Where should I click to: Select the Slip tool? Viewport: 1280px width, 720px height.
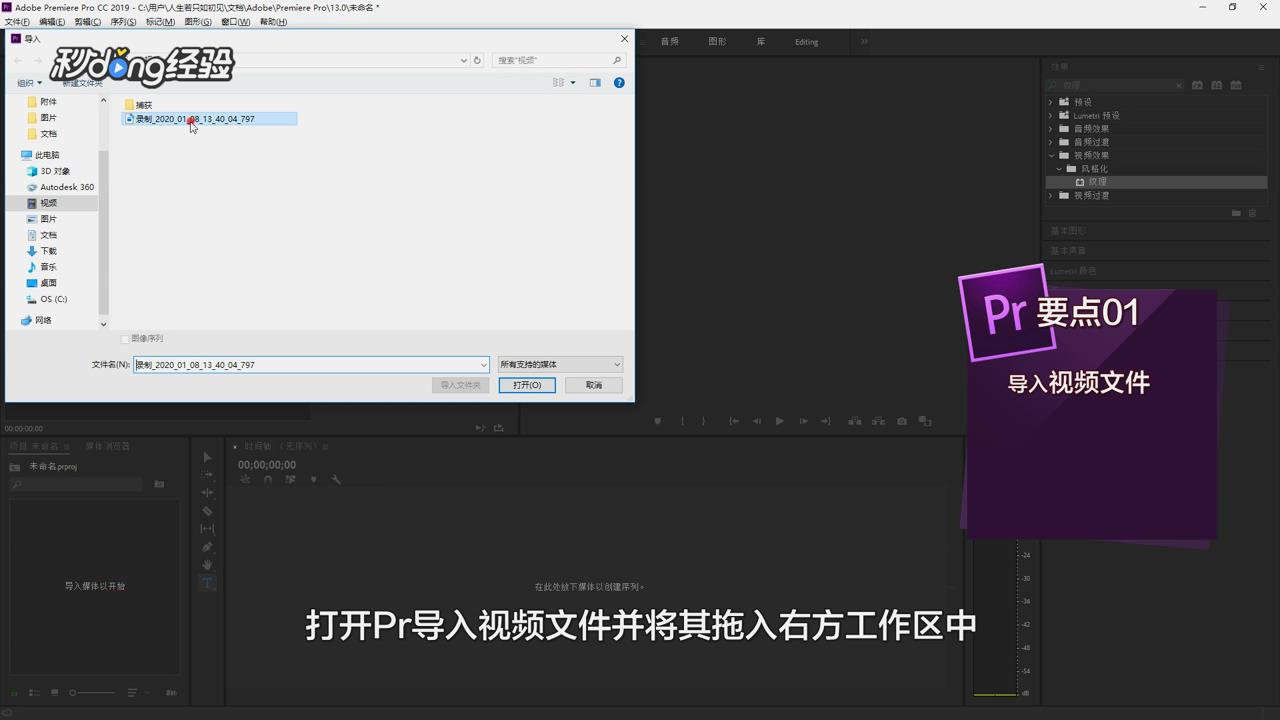207,529
